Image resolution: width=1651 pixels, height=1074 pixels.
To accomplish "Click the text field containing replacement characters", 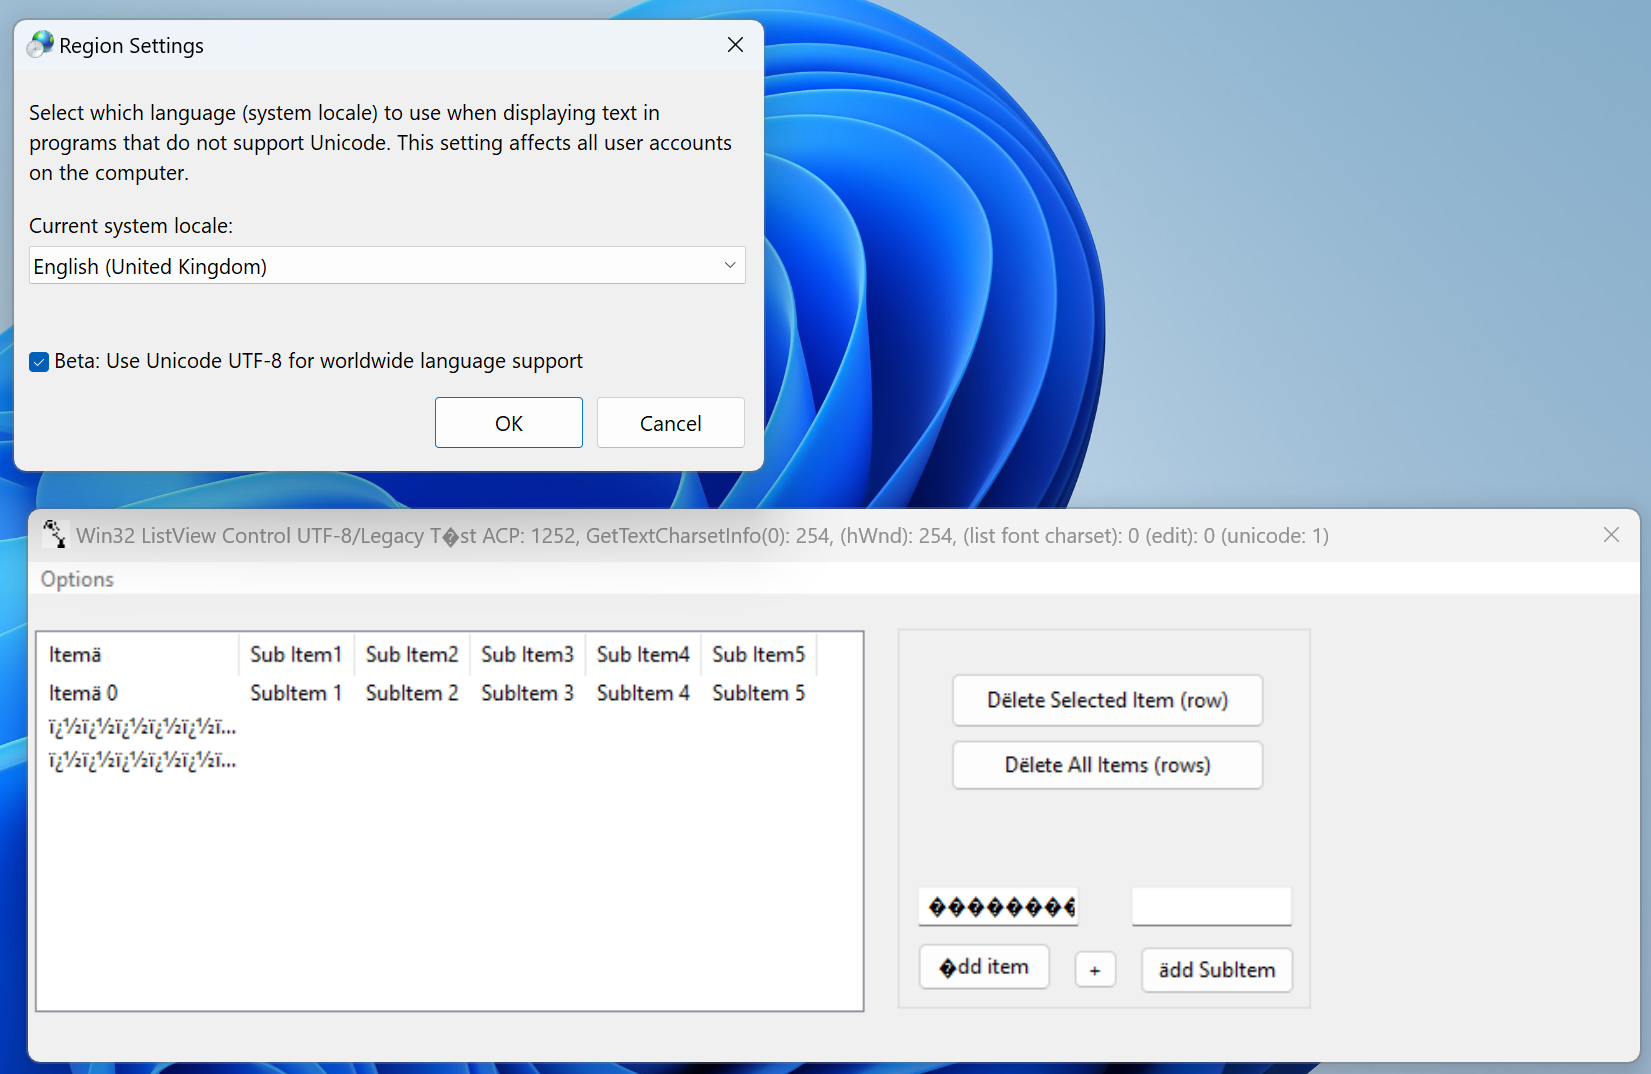I will click(999, 907).
